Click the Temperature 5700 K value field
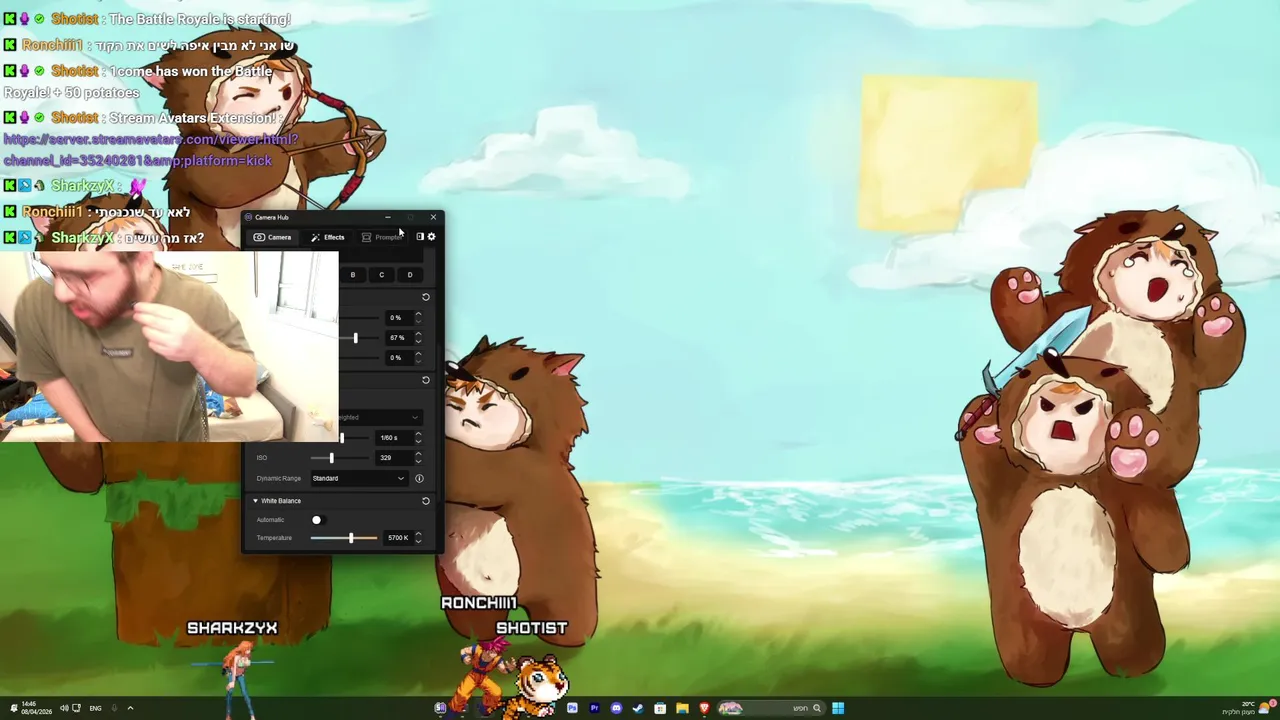This screenshot has width=1280, height=720. pos(397,538)
